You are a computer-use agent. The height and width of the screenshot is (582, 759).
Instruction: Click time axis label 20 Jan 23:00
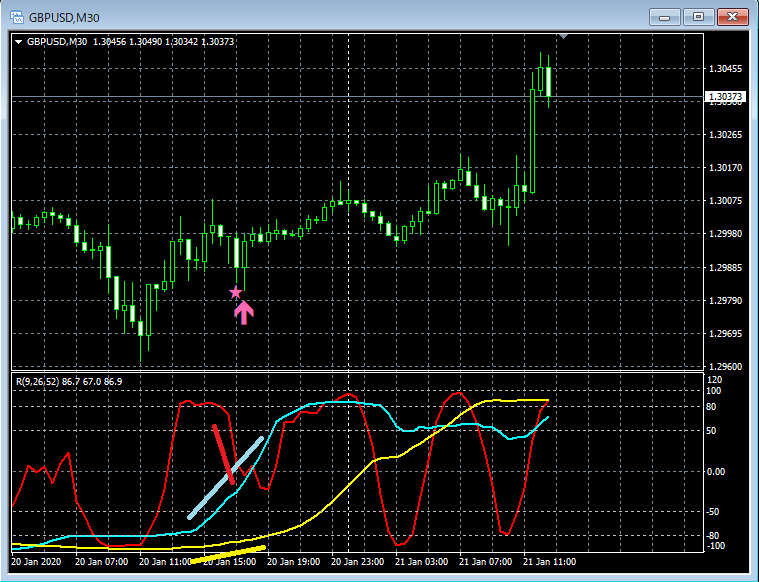click(x=357, y=562)
